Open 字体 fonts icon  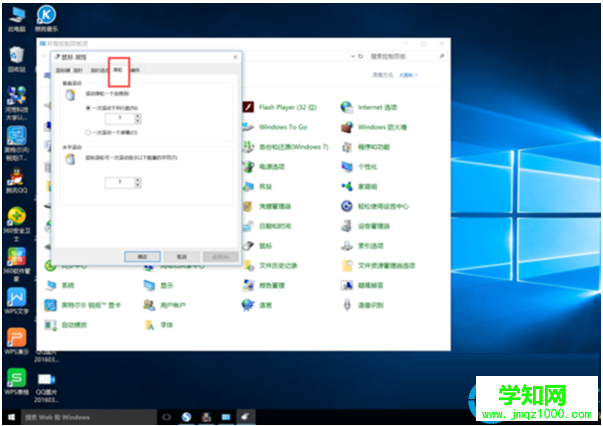pyautogui.click(x=149, y=325)
